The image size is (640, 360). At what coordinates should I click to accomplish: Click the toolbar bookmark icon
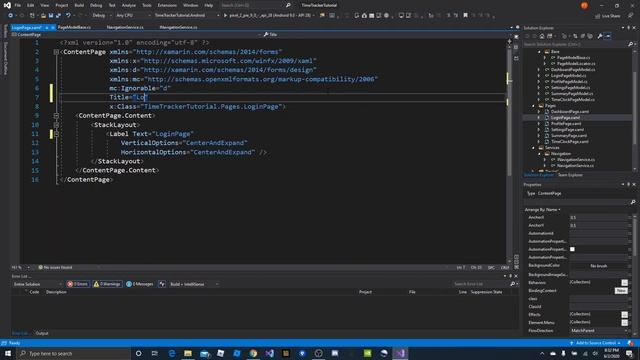tap(465, 16)
